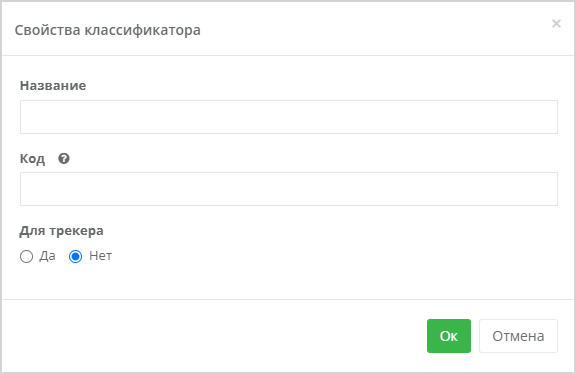Confirm with the green Ок button
The width and height of the screenshot is (576, 374).
click(x=449, y=336)
